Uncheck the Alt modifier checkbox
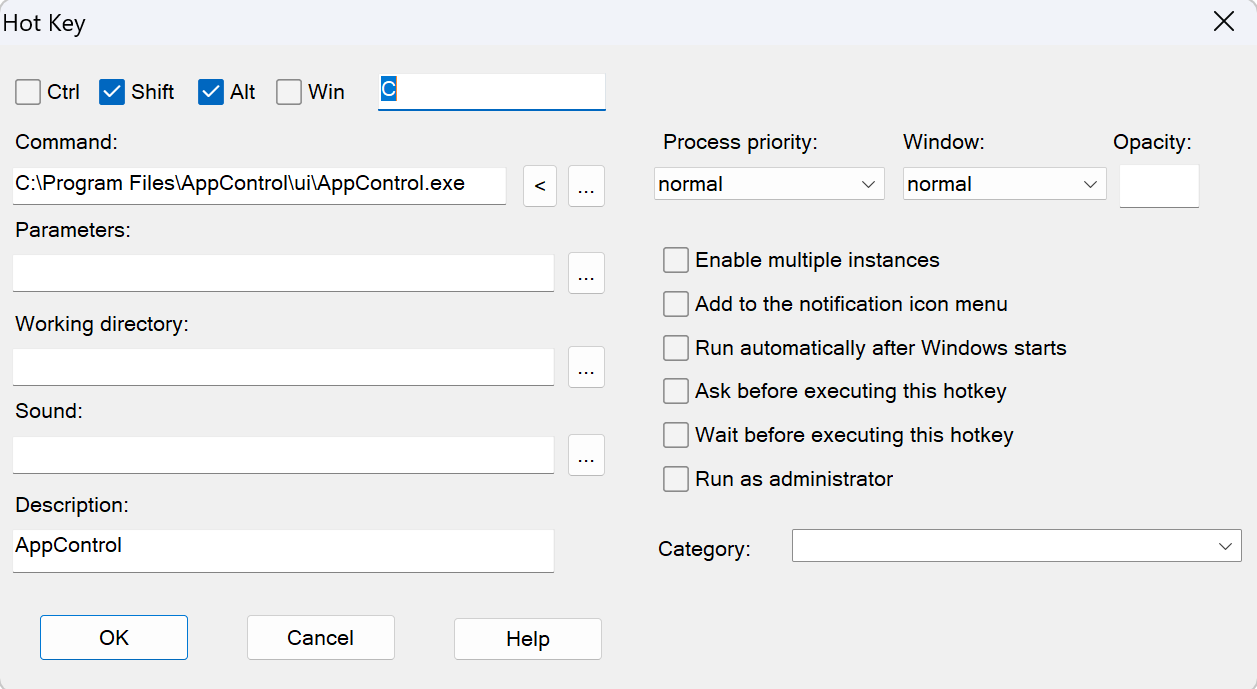 tap(210, 92)
